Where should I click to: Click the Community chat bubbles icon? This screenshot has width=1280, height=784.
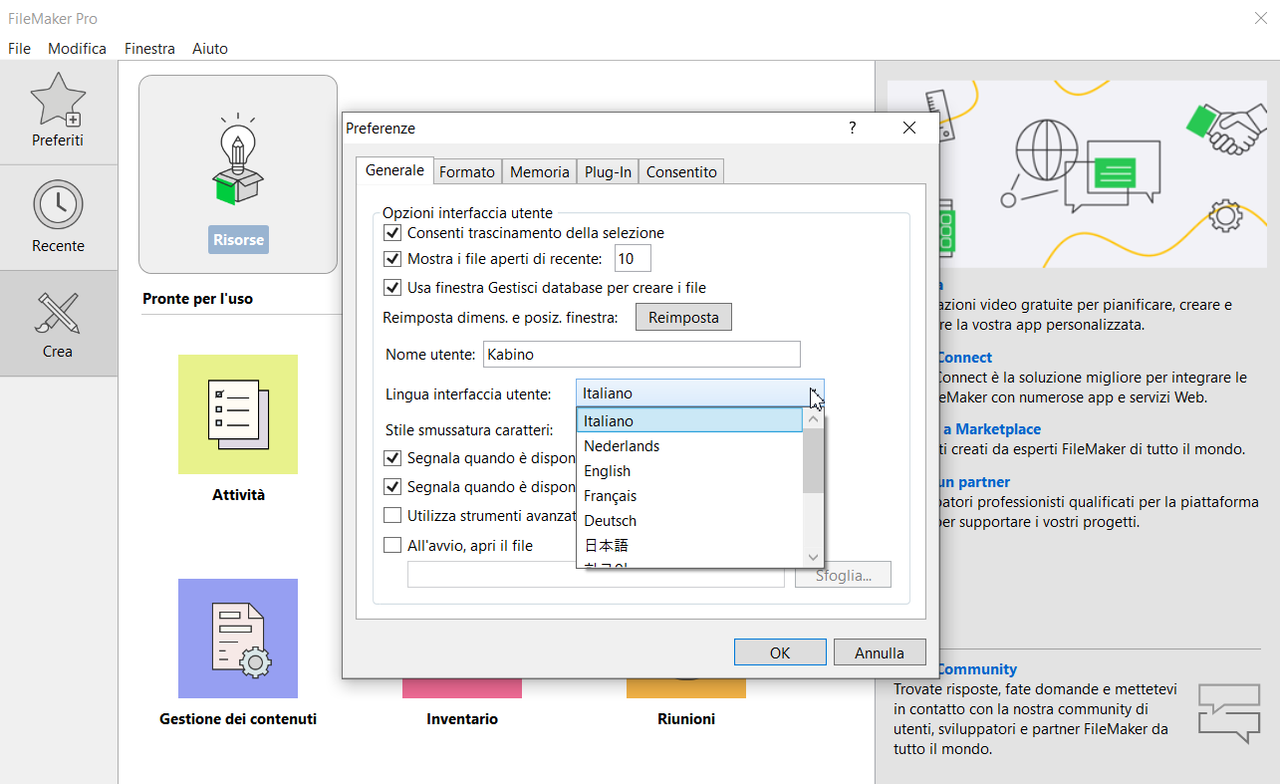1229,712
